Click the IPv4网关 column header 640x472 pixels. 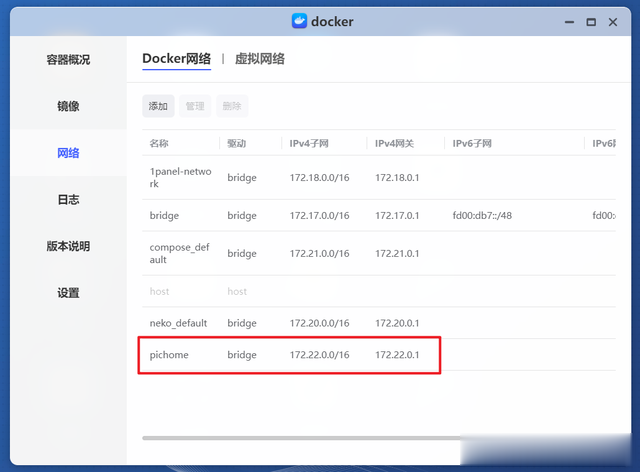395,143
